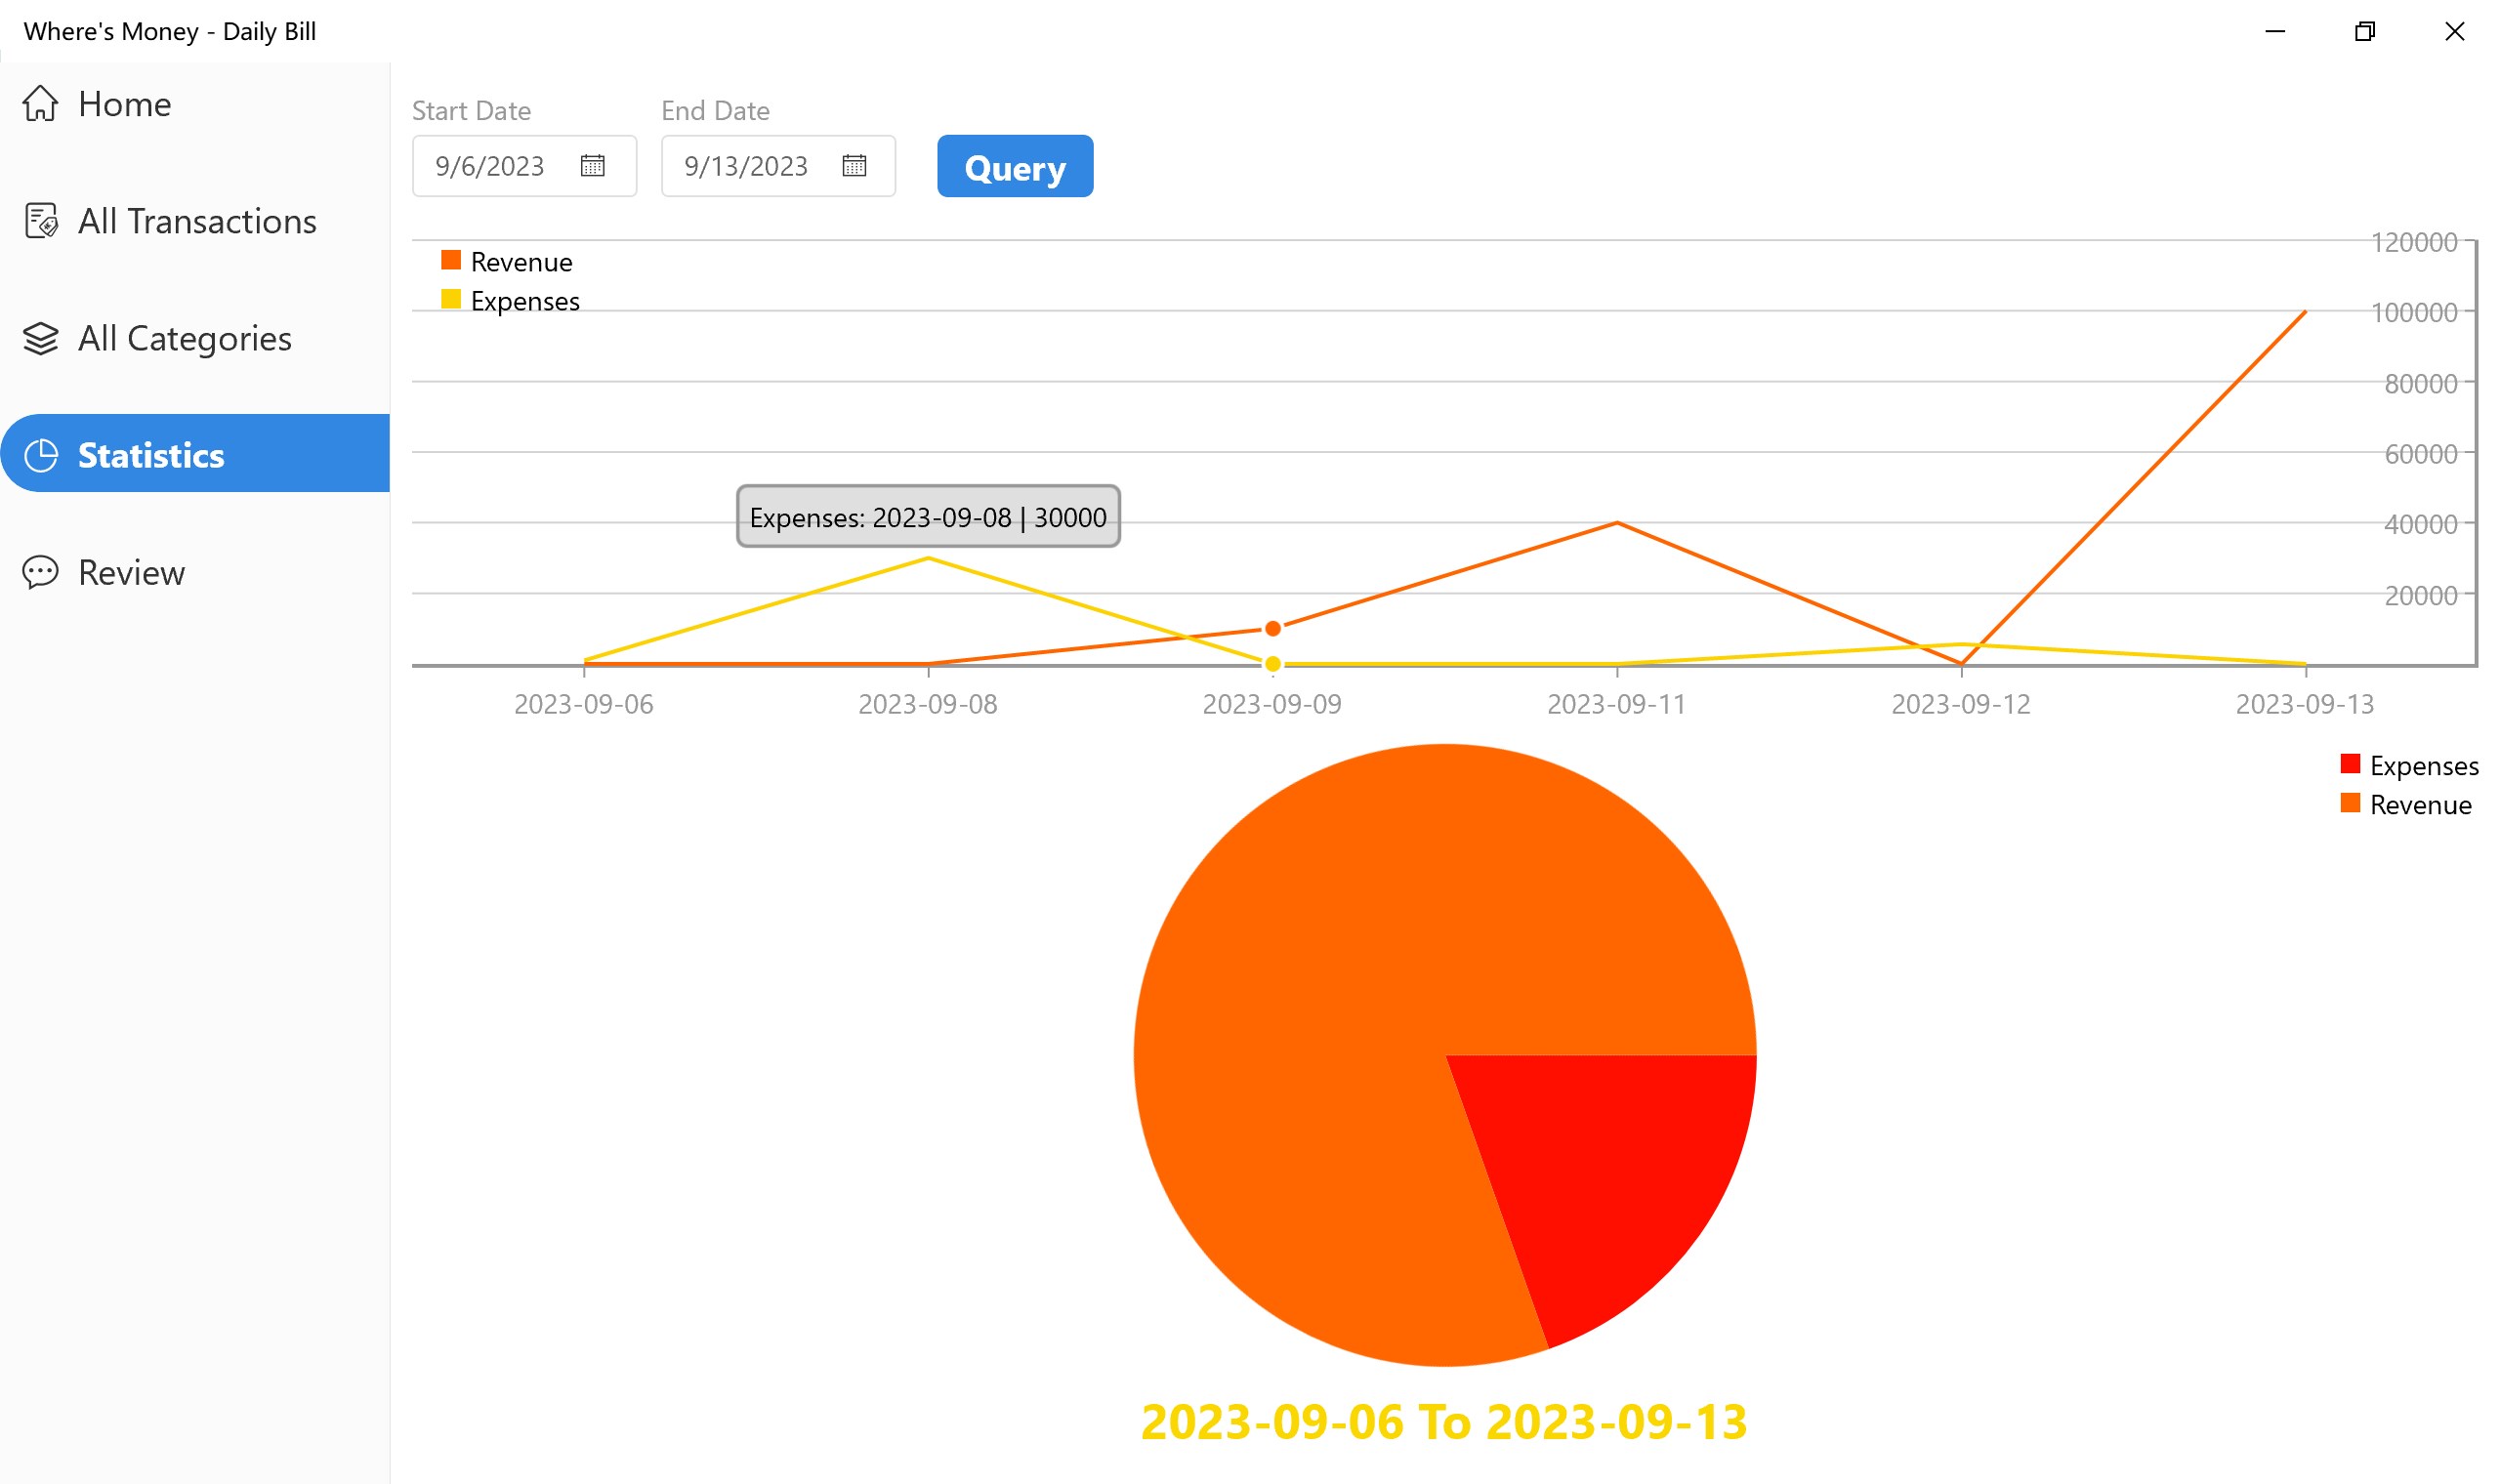
Task: Click the Review speech bubble icon
Action: pos(40,573)
